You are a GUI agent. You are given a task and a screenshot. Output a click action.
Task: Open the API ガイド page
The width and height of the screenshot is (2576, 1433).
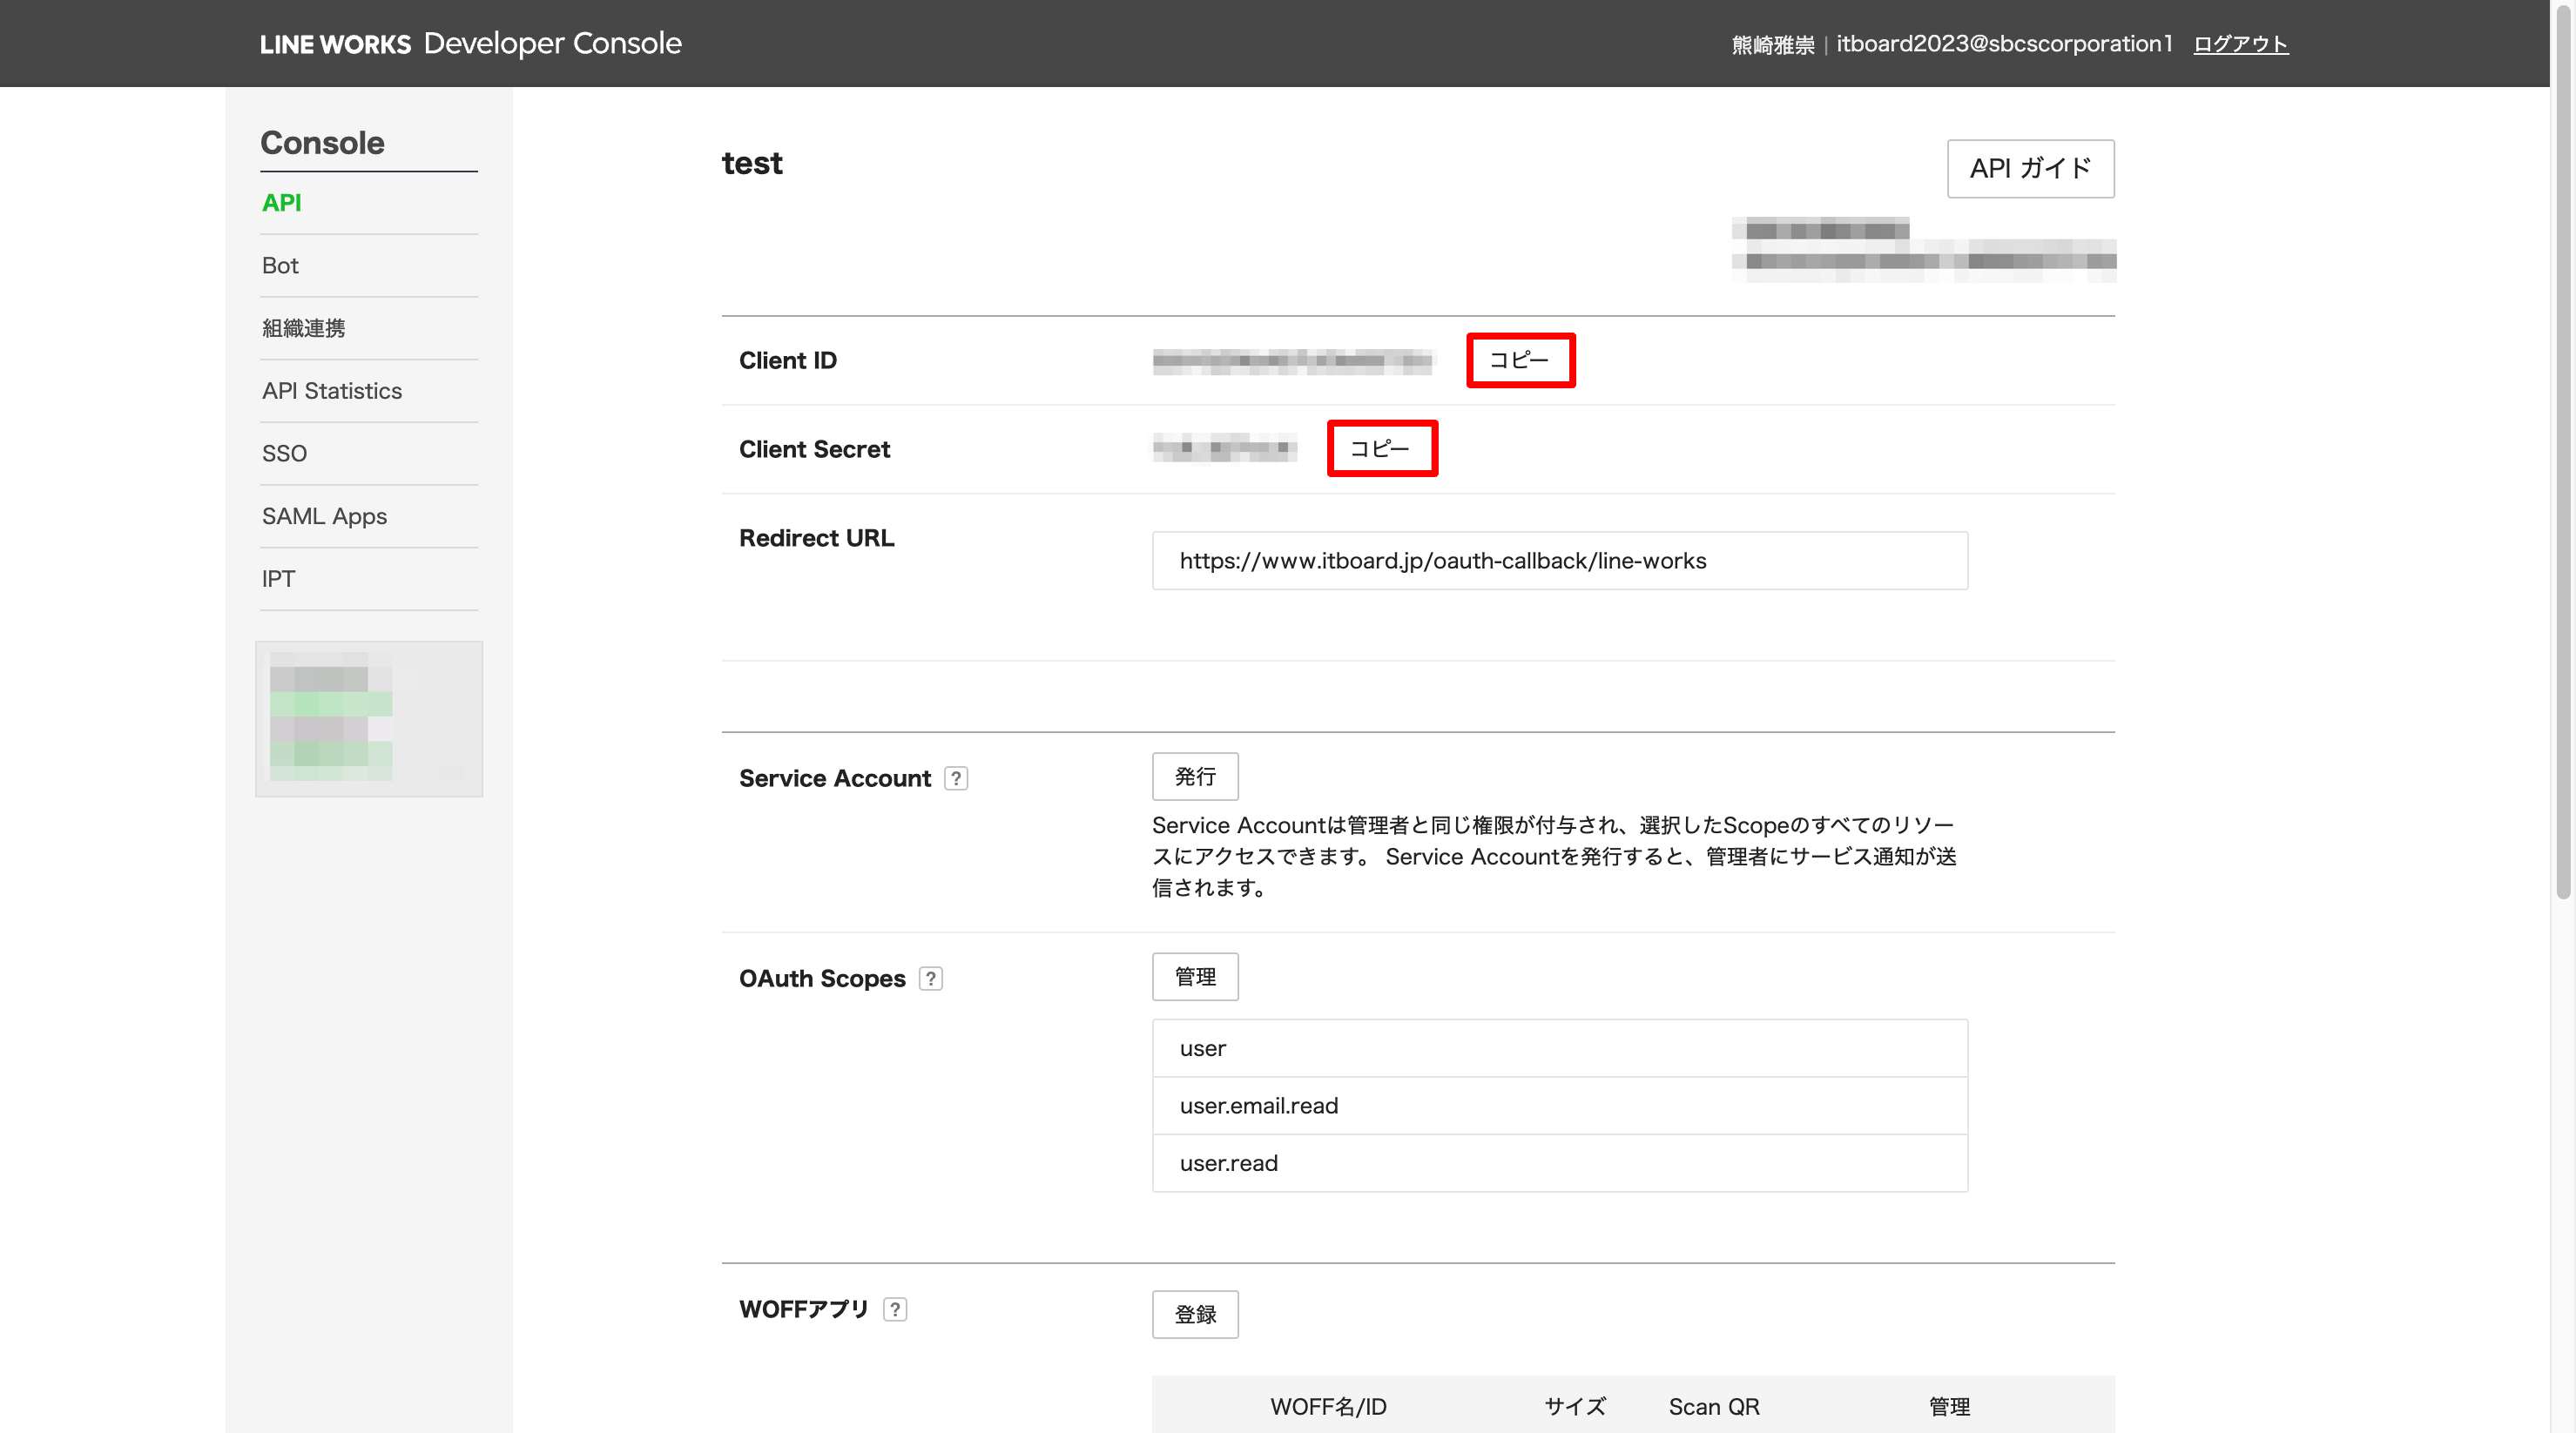tap(2029, 168)
